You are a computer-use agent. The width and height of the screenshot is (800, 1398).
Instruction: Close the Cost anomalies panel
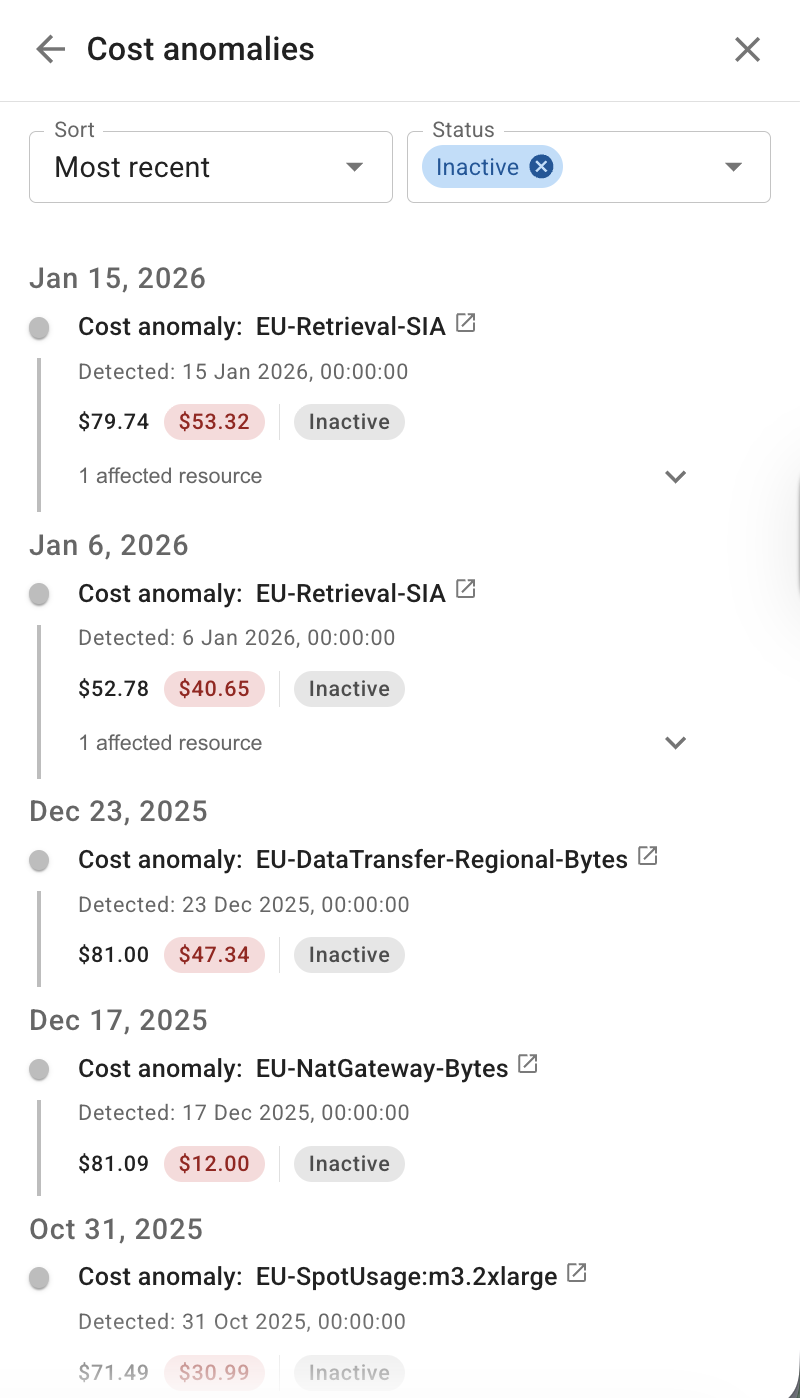[x=747, y=49]
